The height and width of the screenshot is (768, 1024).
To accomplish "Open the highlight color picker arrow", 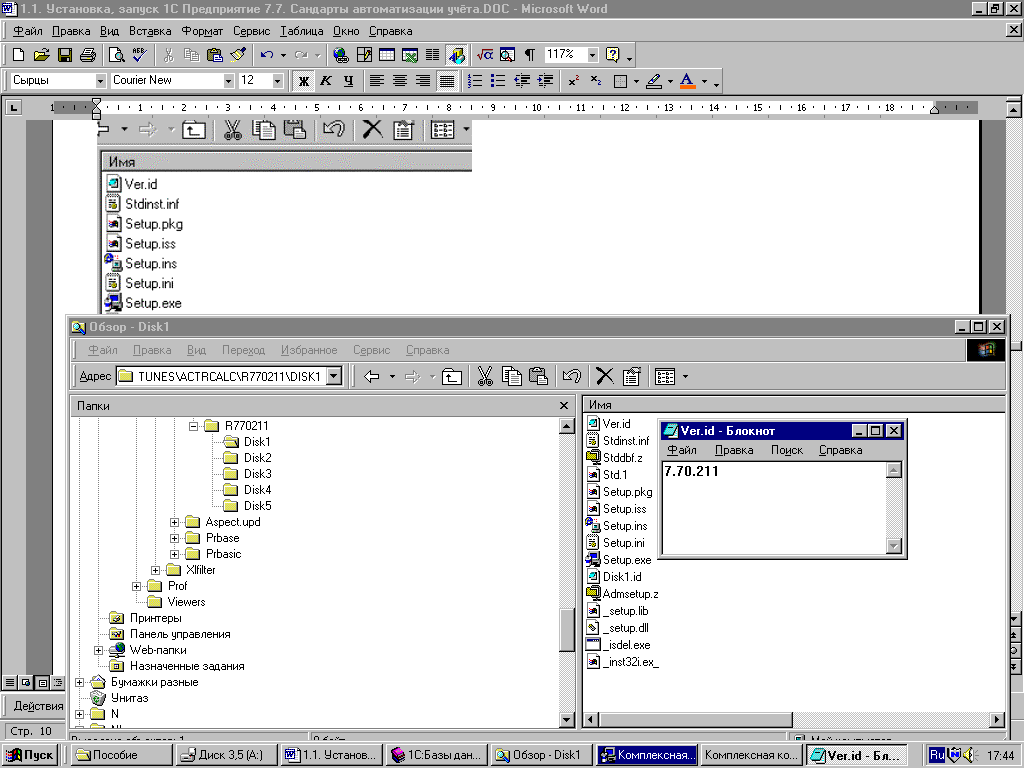I will pos(670,82).
